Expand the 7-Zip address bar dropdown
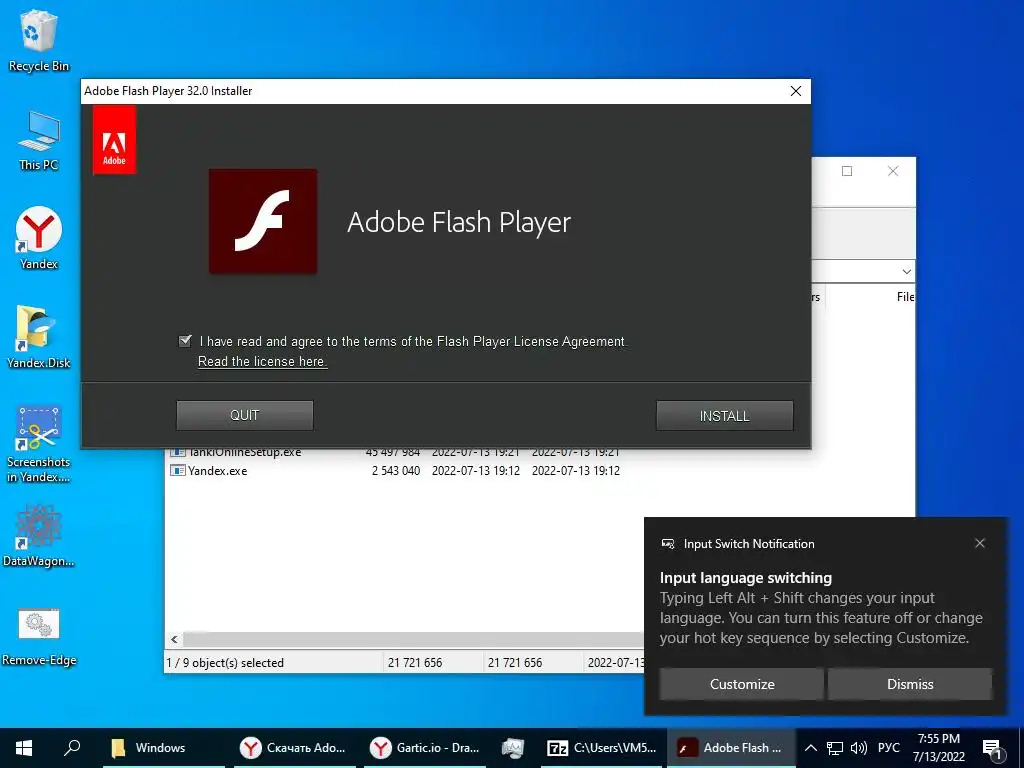 [906, 271]
